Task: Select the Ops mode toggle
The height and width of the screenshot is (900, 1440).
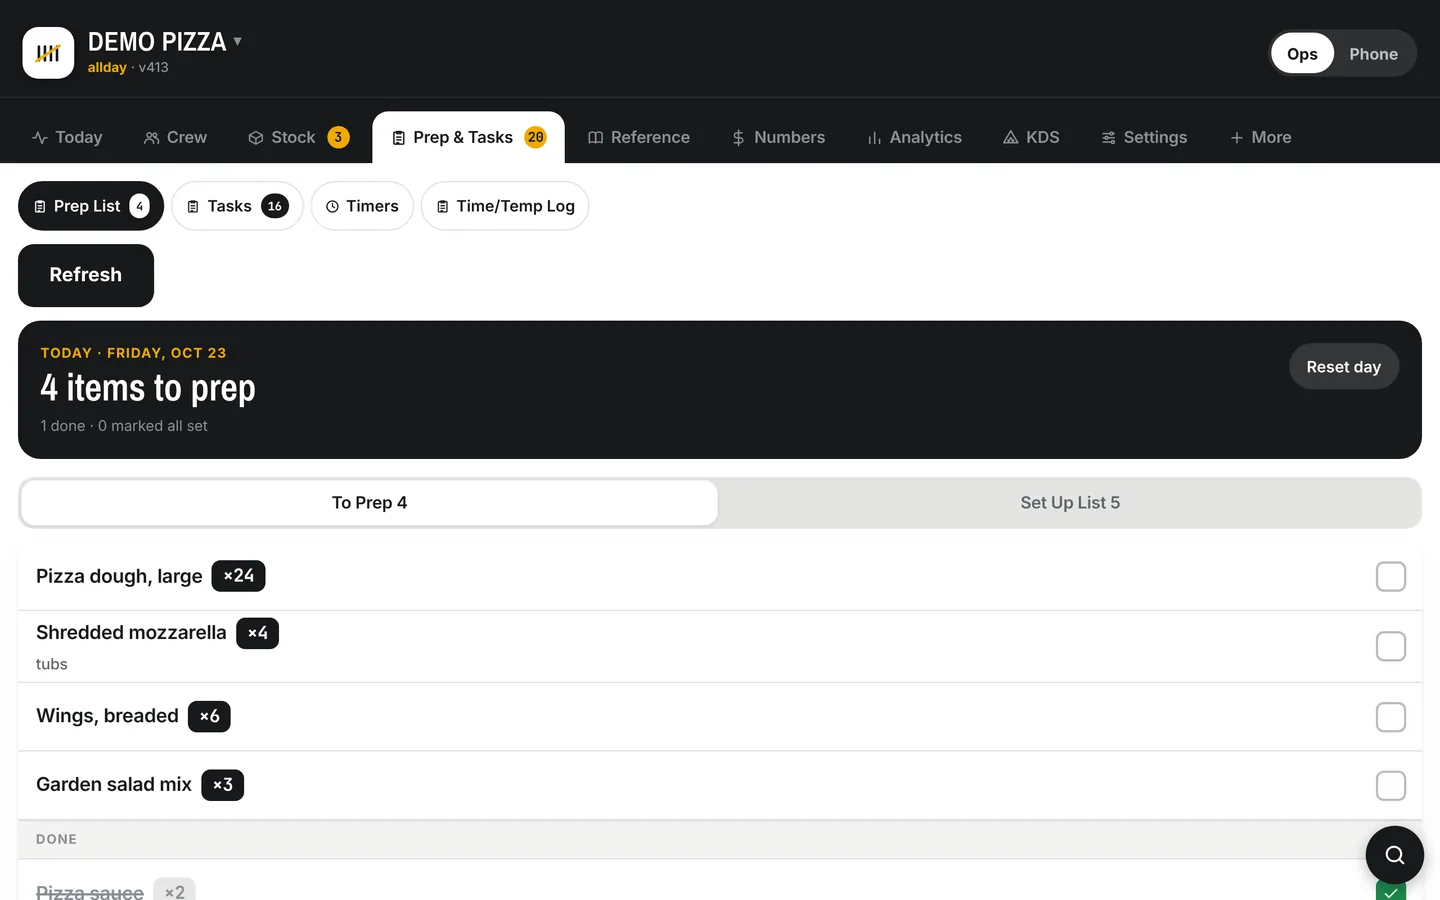Action: pyautogui.click(x=1302, y=54)
